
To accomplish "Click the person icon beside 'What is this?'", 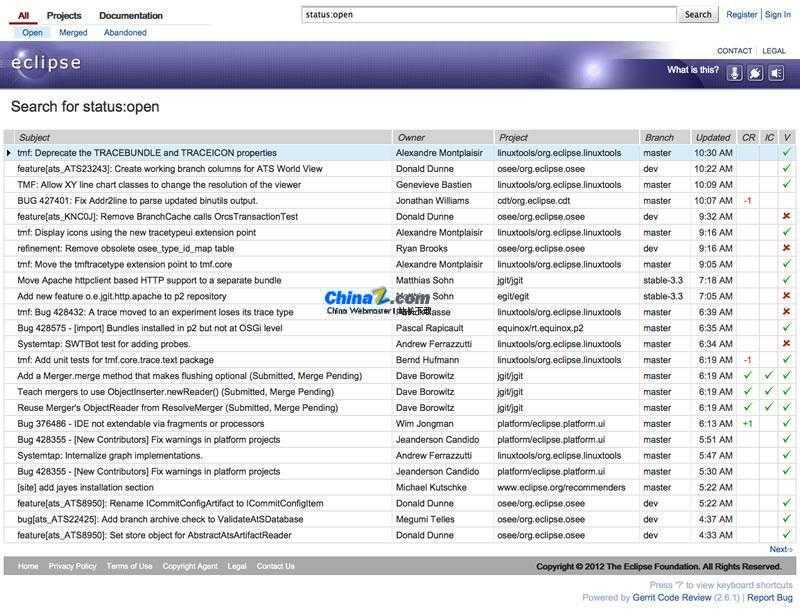I will [x=735, y=73].
